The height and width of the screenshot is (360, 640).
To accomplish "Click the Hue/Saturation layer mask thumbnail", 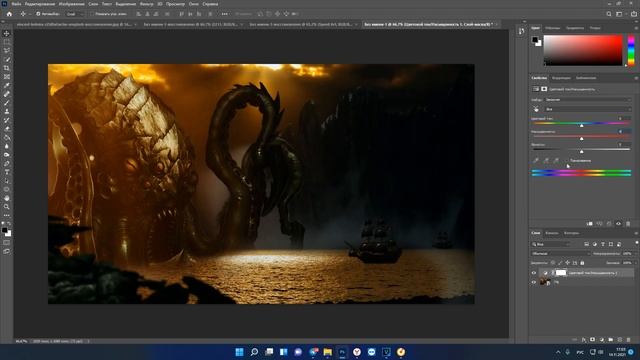I will click(562, 273).
